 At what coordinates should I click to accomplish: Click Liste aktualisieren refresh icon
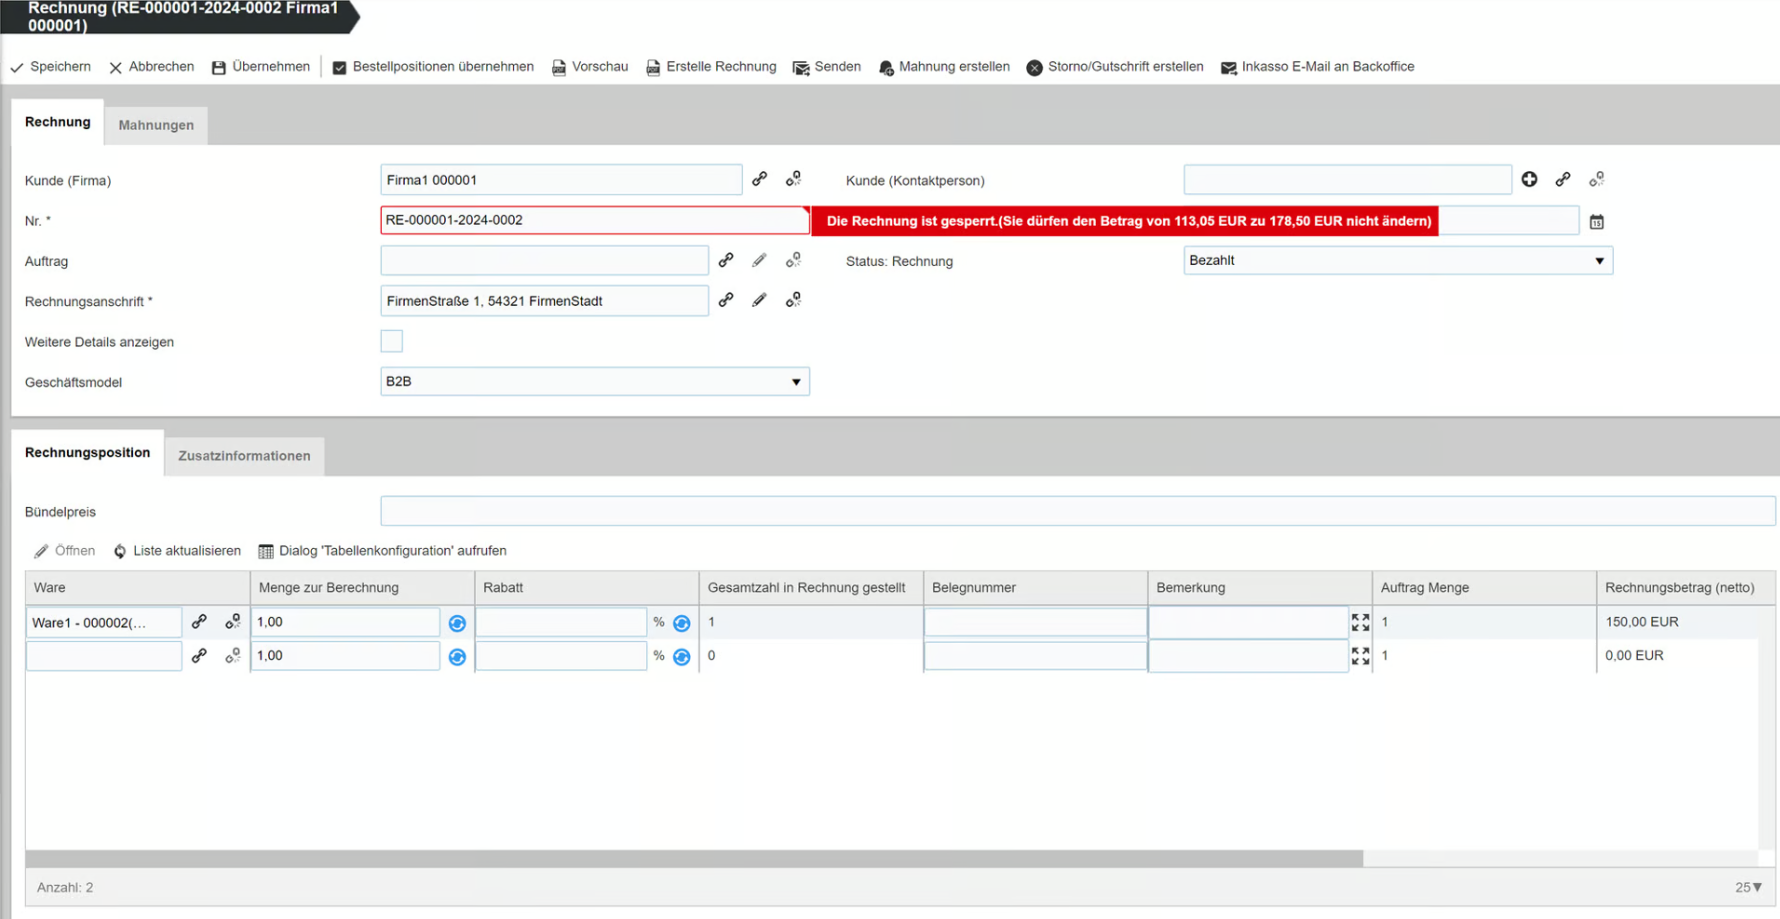[x=120, y=551]
